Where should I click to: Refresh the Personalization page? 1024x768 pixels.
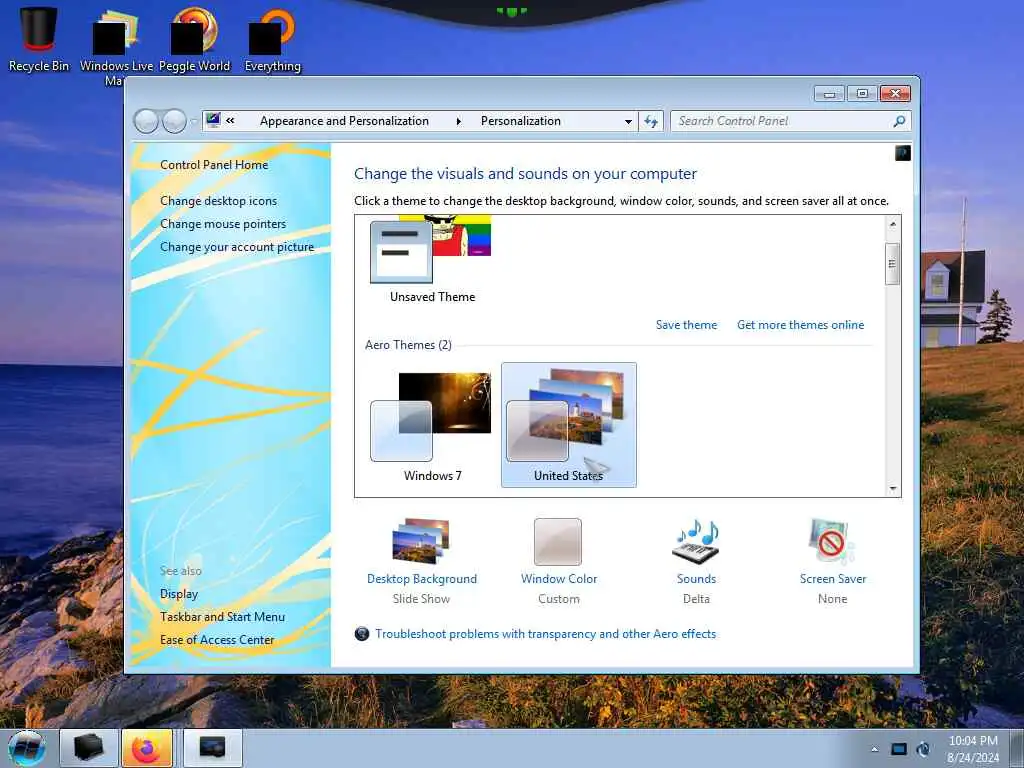point(651,121)
